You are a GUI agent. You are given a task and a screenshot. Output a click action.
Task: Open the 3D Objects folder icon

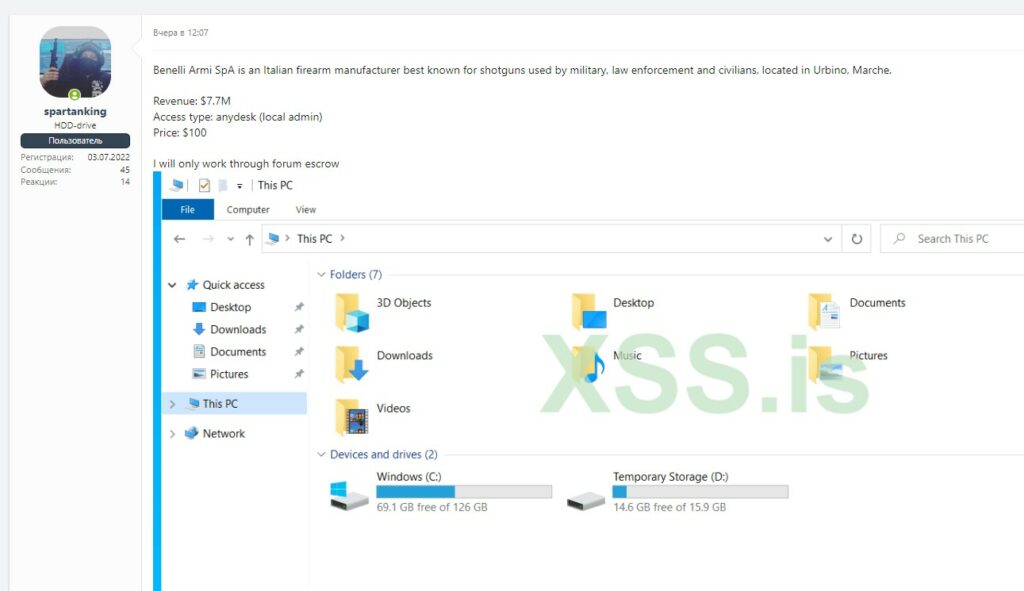tap(352, 312)
